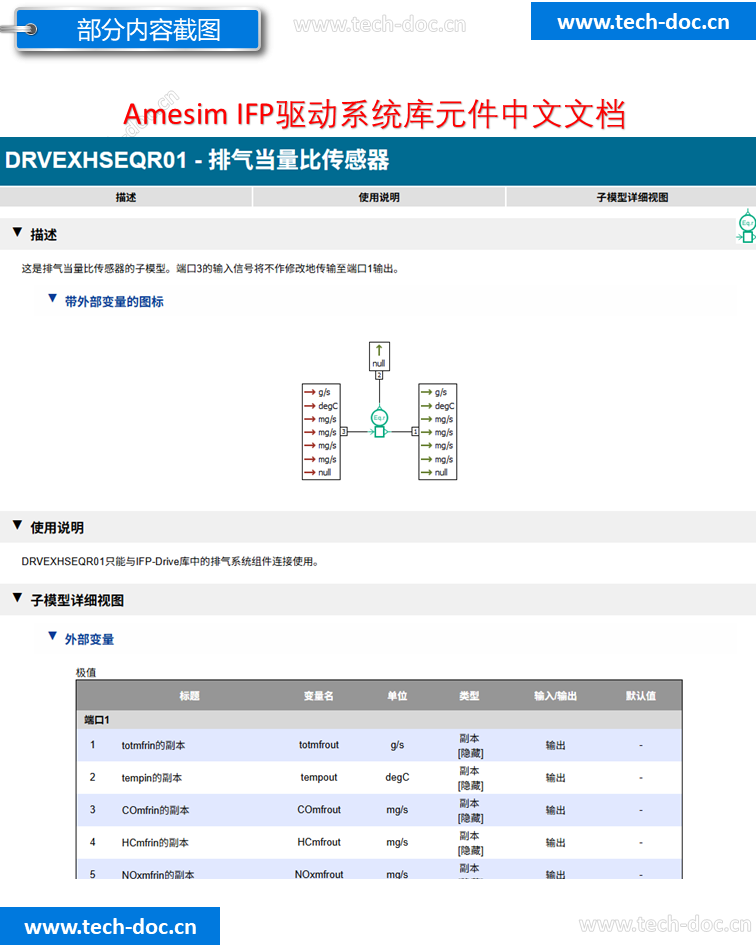Open the 使用说明 tab
Image resolution: width=756 pixels, height=945 pixels.
379,197
